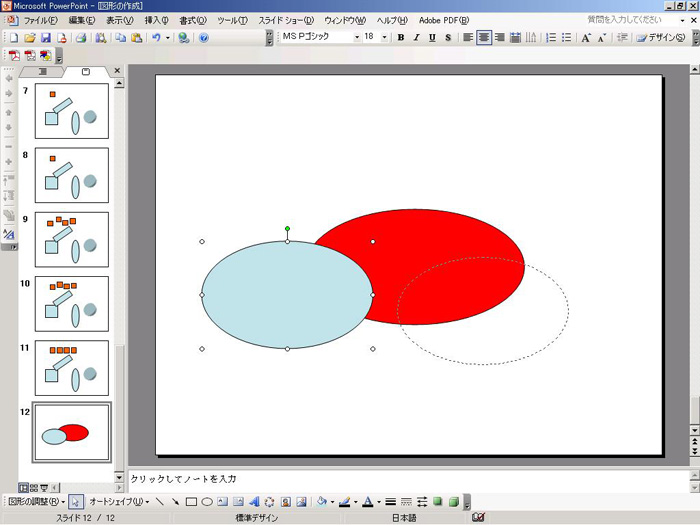Open the 図形の調整 draw menu
Image resolution: width=700 pixels, height=525 pixels.
[x=36, y=502]
